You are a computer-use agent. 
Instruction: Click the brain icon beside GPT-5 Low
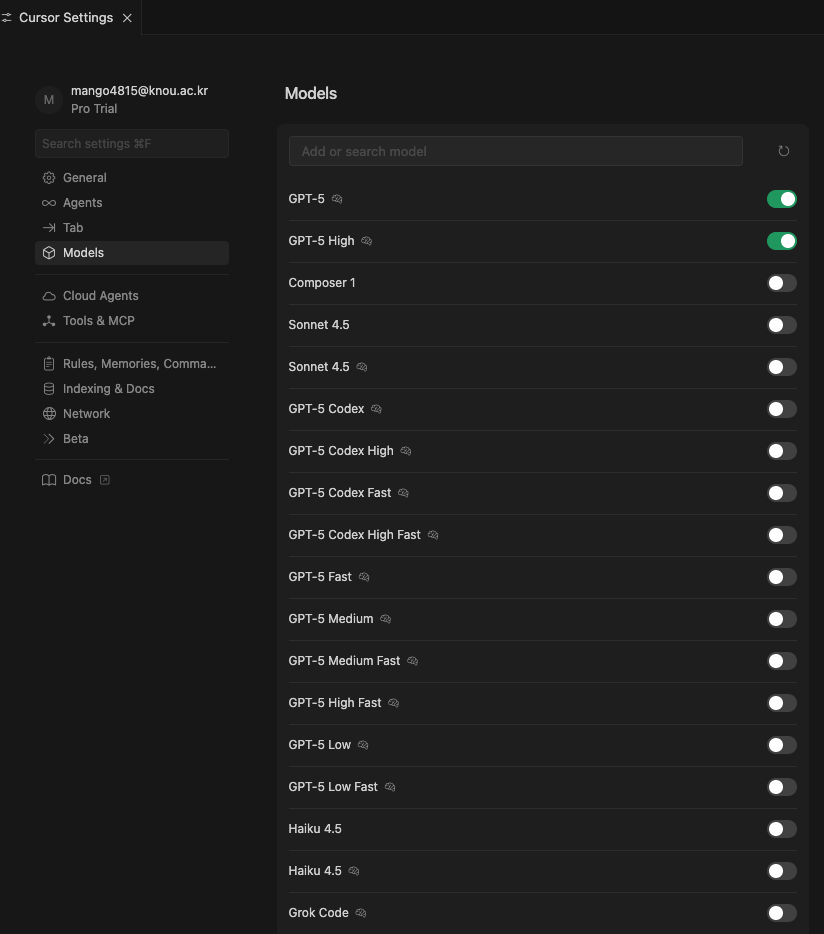(x=363, y=745)
